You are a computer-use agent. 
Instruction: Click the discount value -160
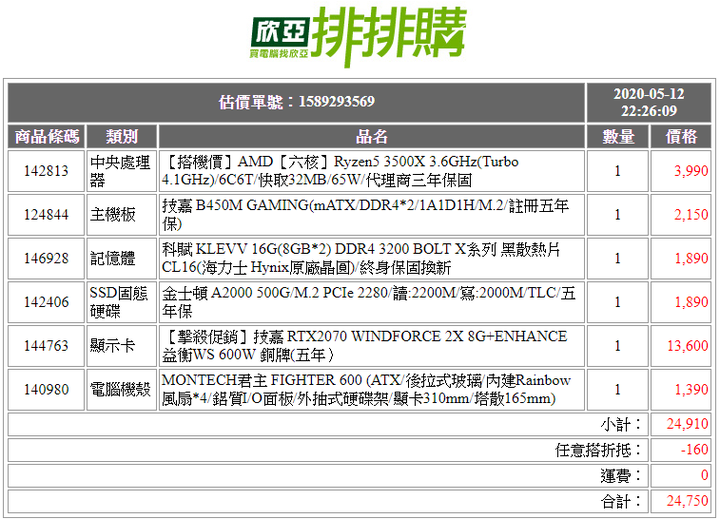pos(694,450)
